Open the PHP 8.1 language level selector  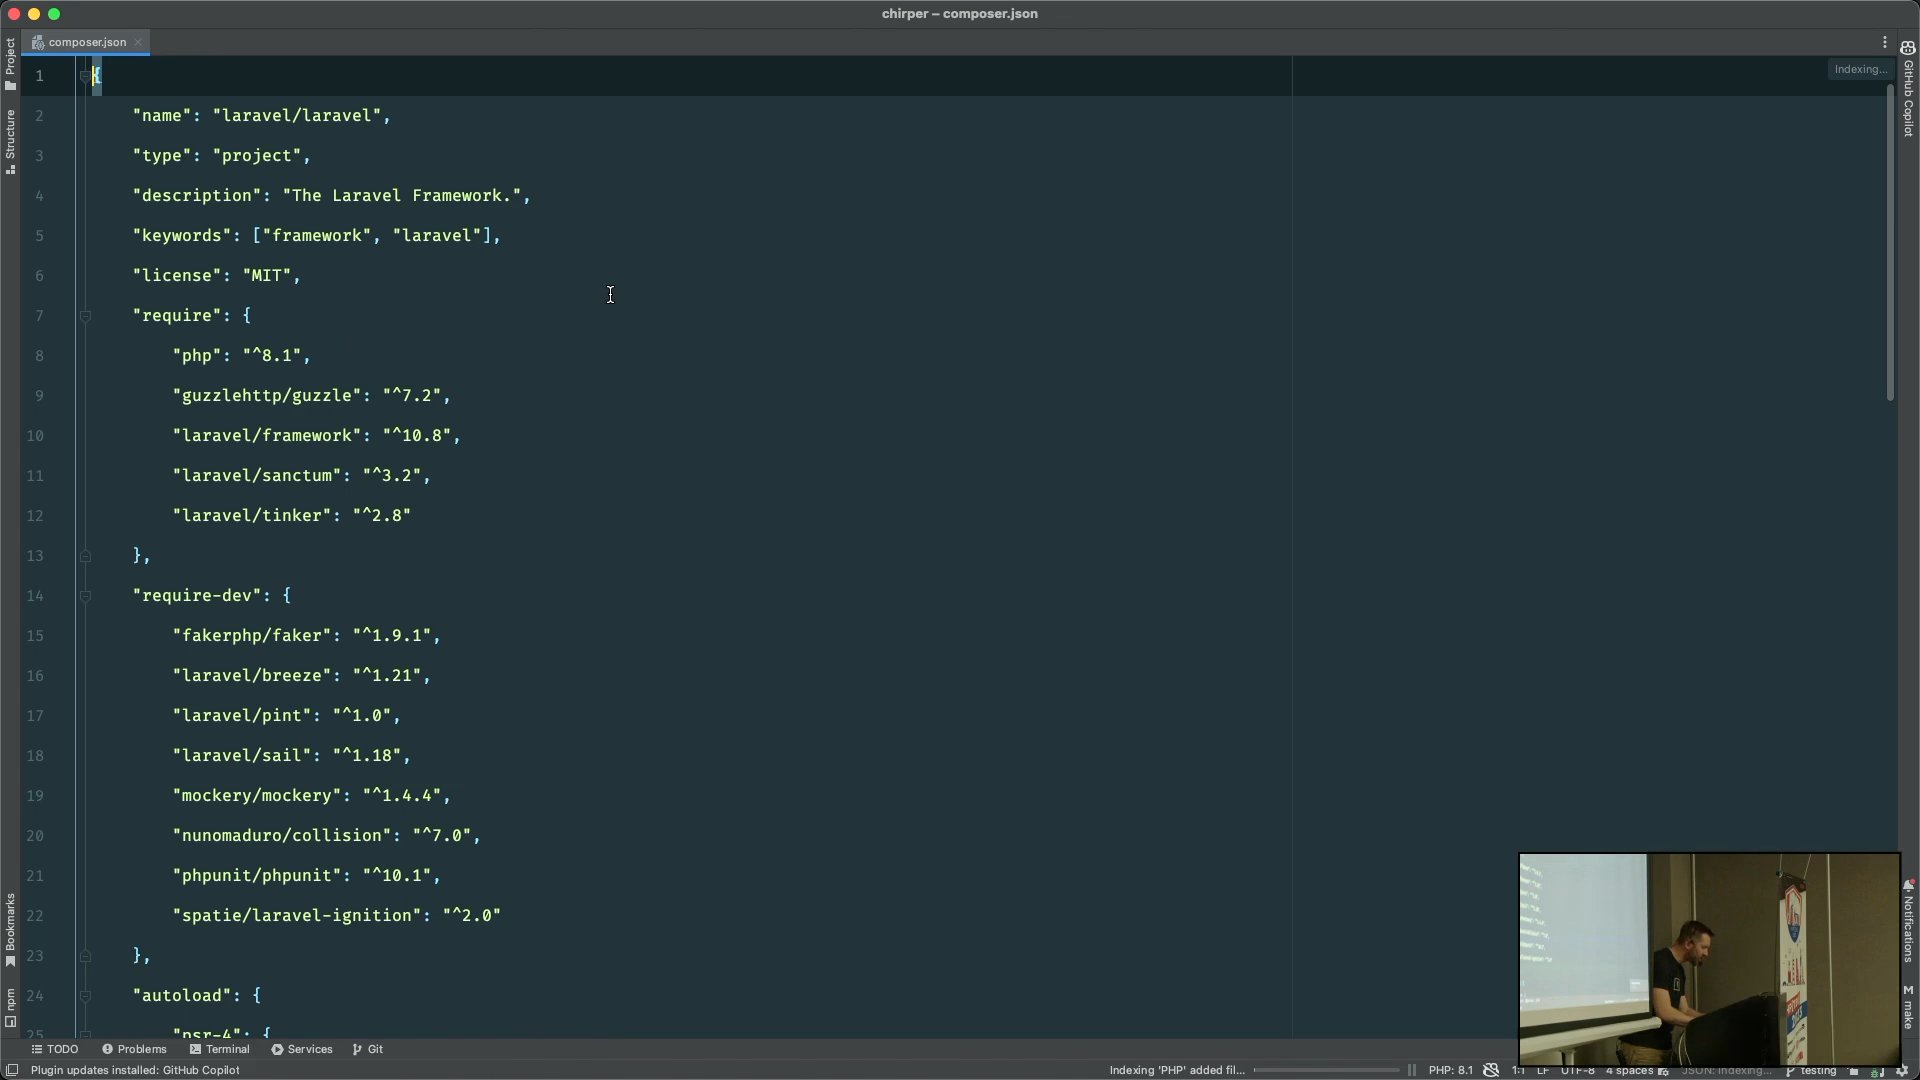tap(1450, 1070)
